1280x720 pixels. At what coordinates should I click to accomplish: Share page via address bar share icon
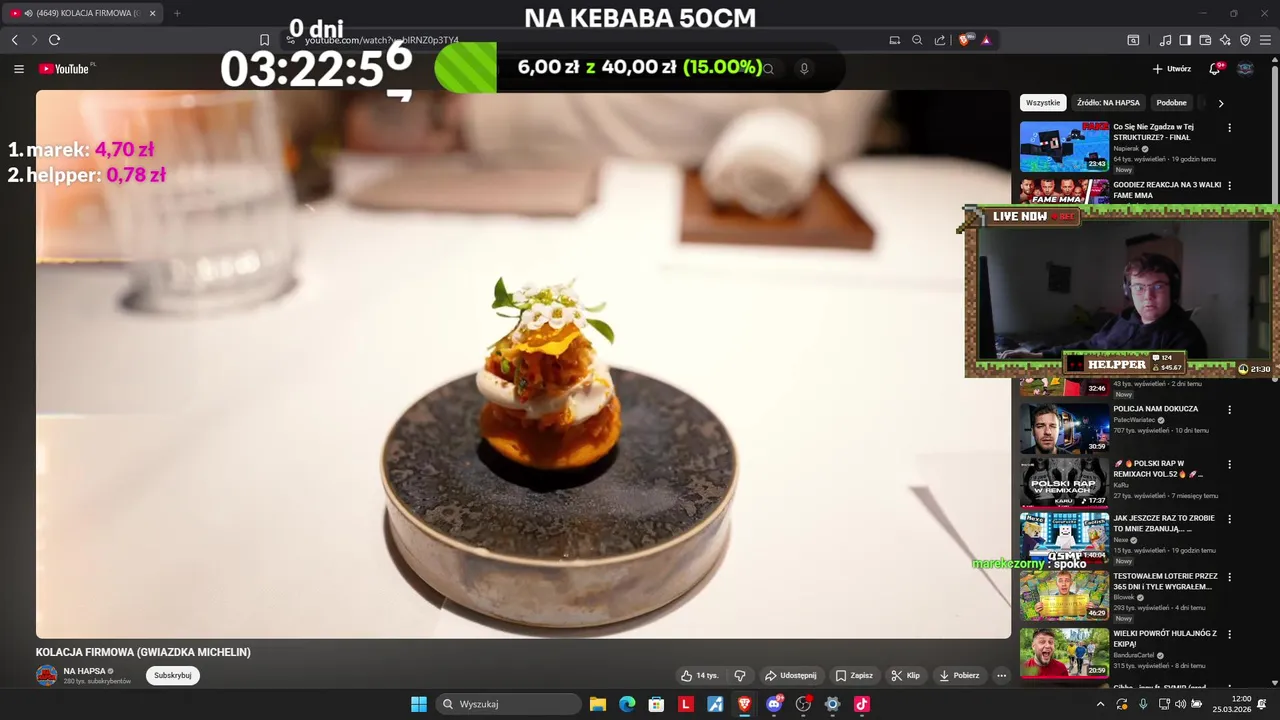tap(940, 40)
